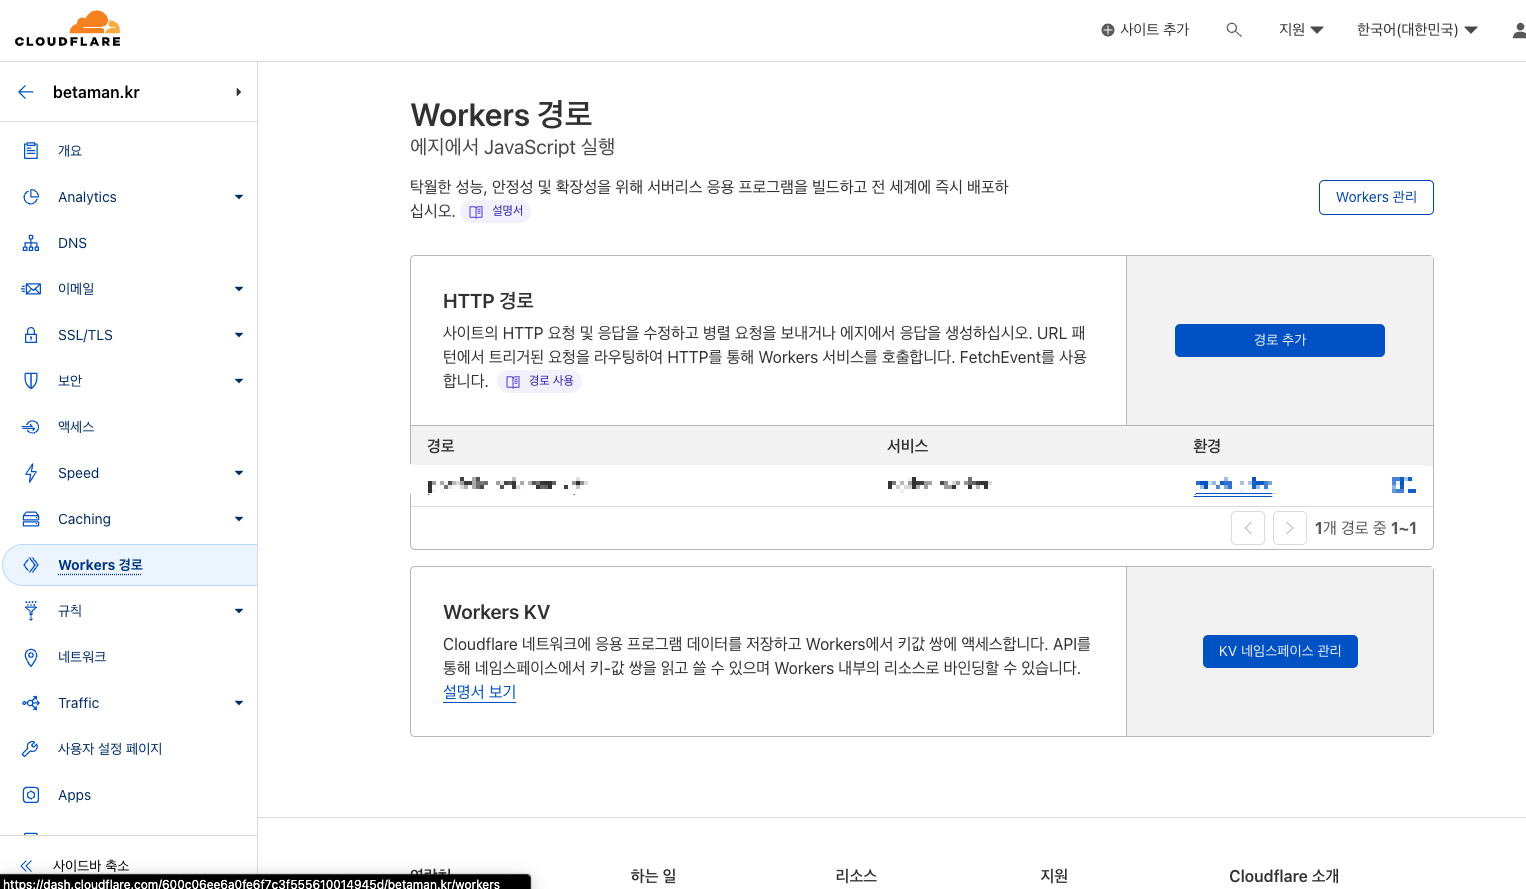Expand the SSL/TLS submenu arrow
This screenshot has width=1526, height=889.
(x=239, y=335)
